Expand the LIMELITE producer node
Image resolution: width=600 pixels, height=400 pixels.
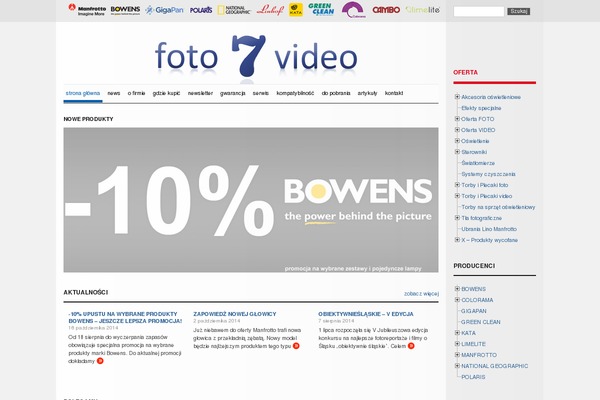457,344
